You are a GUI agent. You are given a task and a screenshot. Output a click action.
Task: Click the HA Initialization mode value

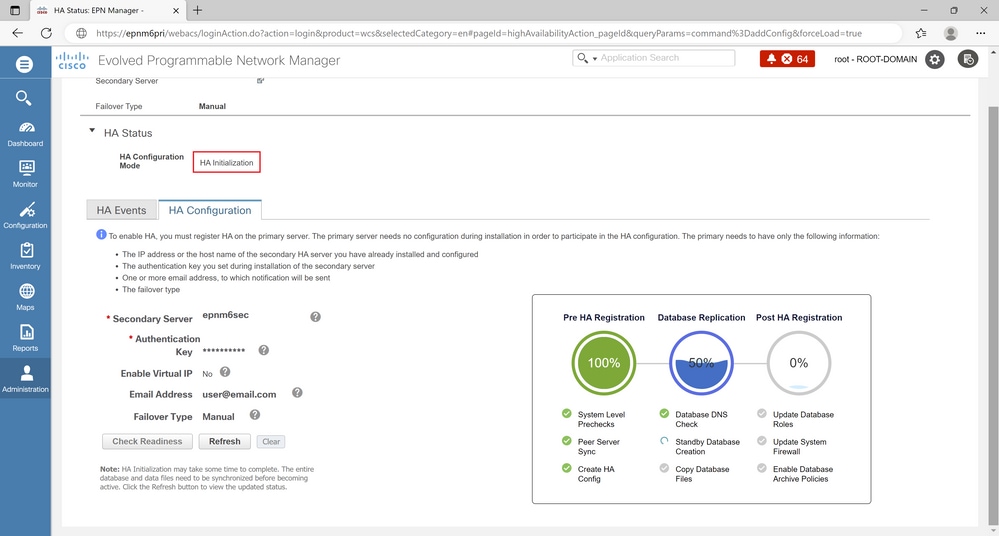226,163
